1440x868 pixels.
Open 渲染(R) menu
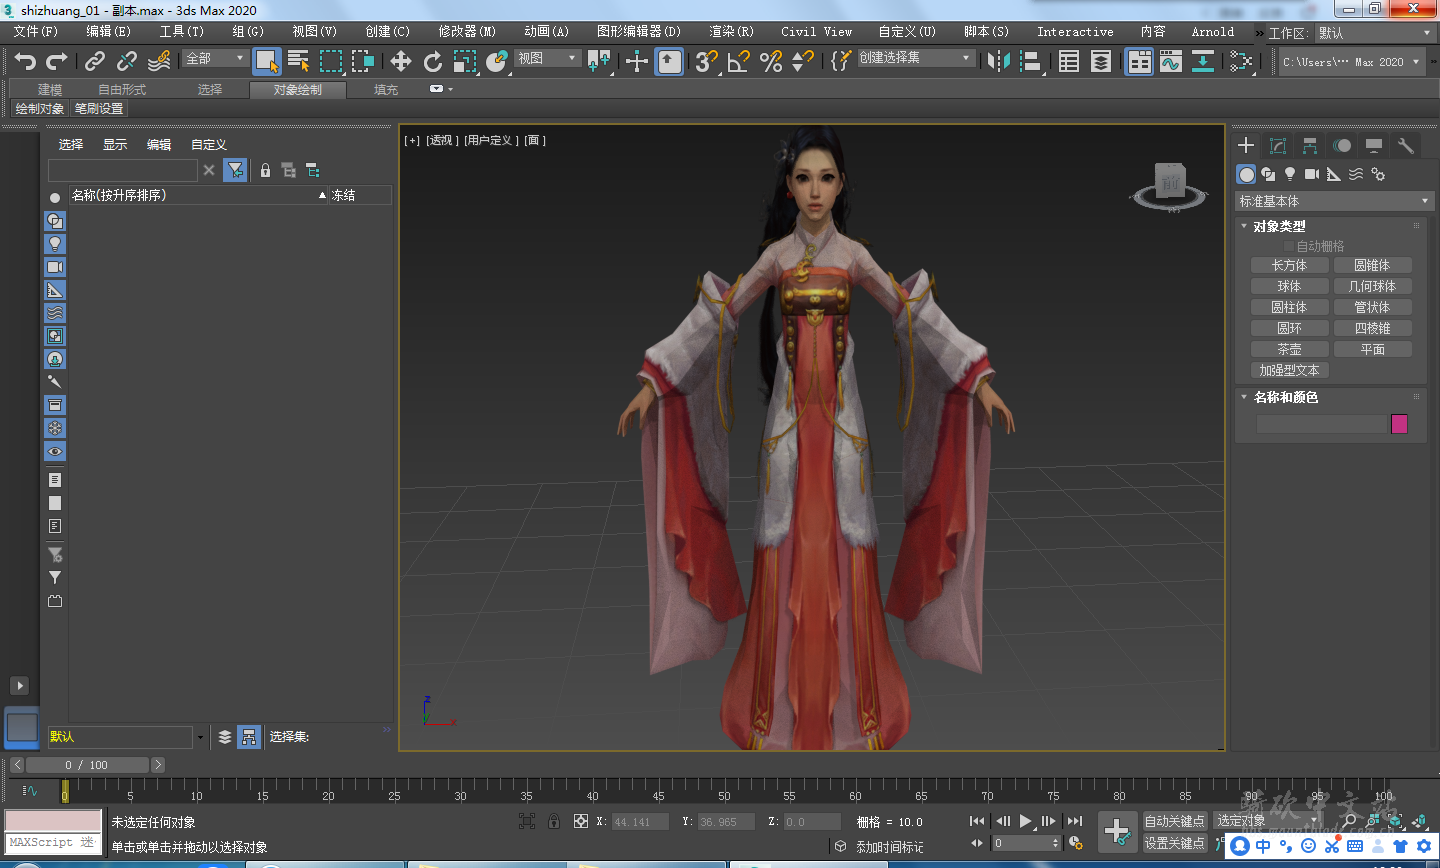(x=731, y=32)
